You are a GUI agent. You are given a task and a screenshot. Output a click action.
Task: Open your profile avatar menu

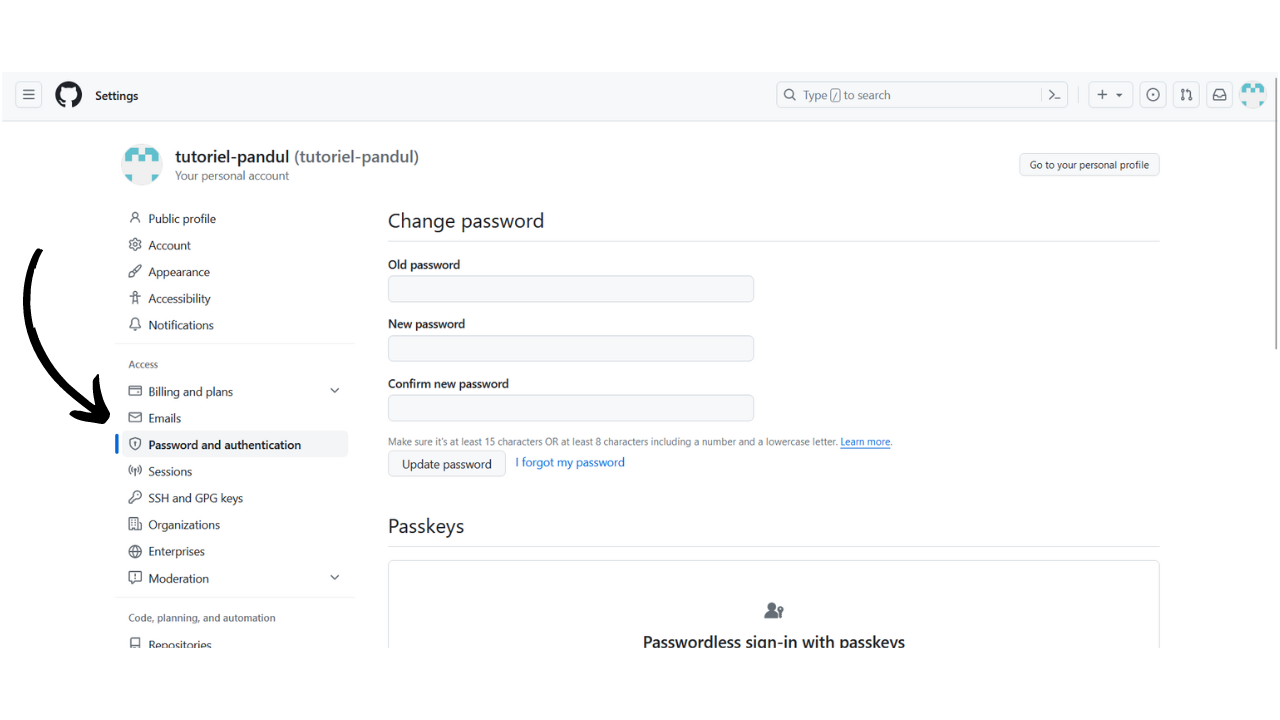click(1252, 94)
